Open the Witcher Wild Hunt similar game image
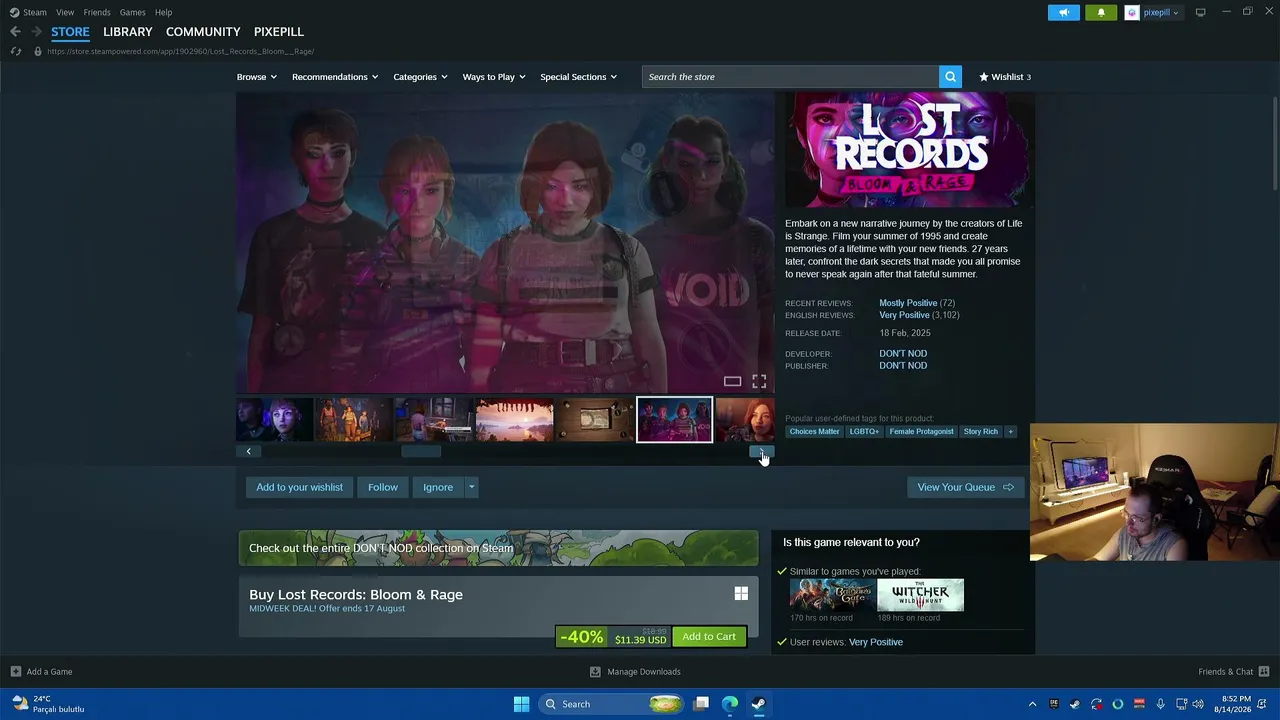 (920, 595)
